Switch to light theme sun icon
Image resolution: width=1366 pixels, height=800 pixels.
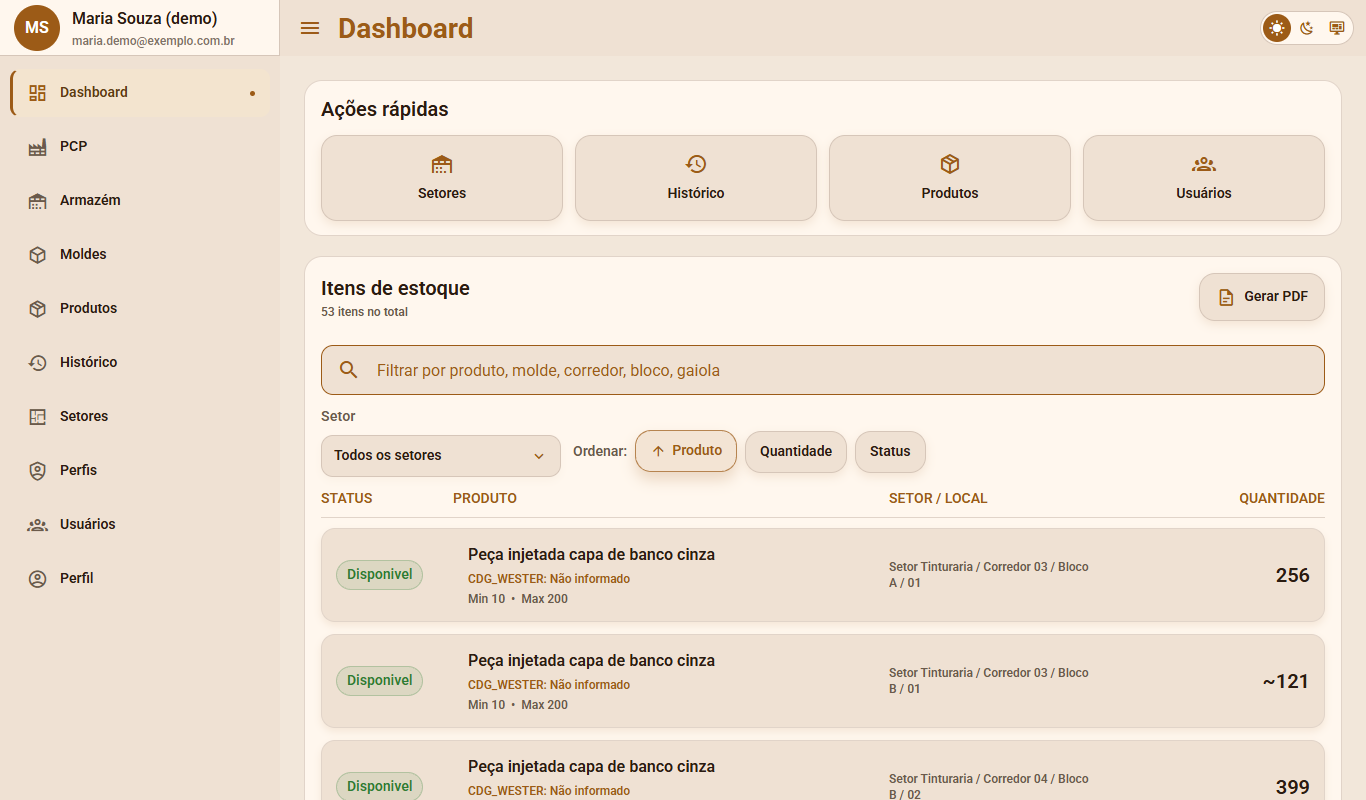(1277, 28)
